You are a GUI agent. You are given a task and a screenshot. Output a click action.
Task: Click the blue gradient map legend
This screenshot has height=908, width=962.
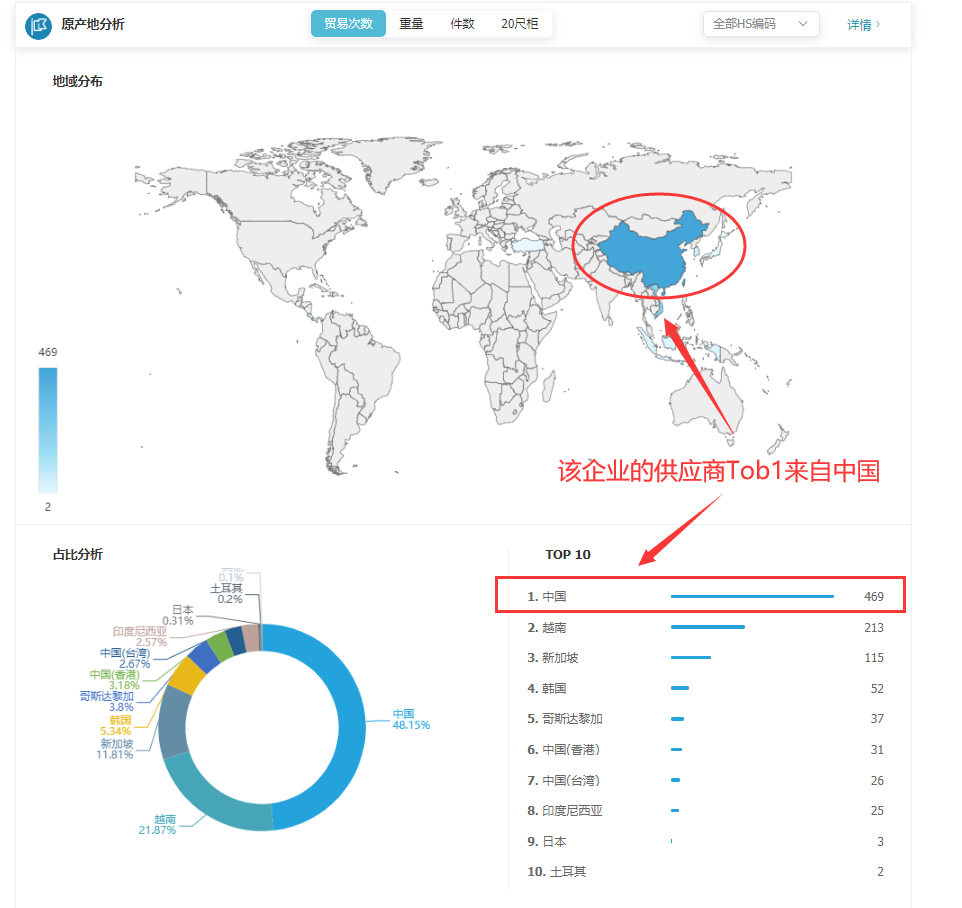point(47,430)
